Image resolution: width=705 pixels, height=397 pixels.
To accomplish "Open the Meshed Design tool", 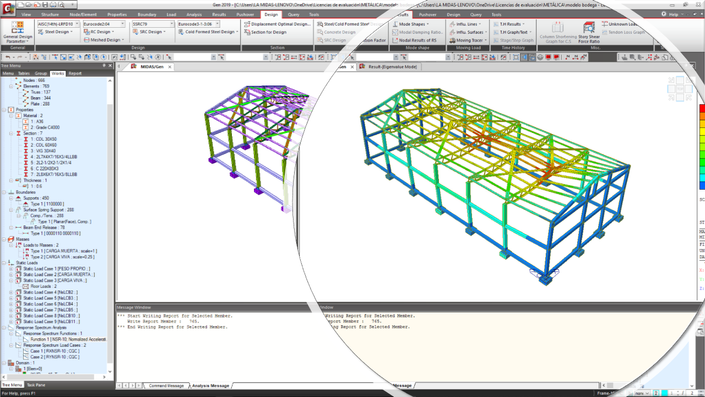I will 104,40.
